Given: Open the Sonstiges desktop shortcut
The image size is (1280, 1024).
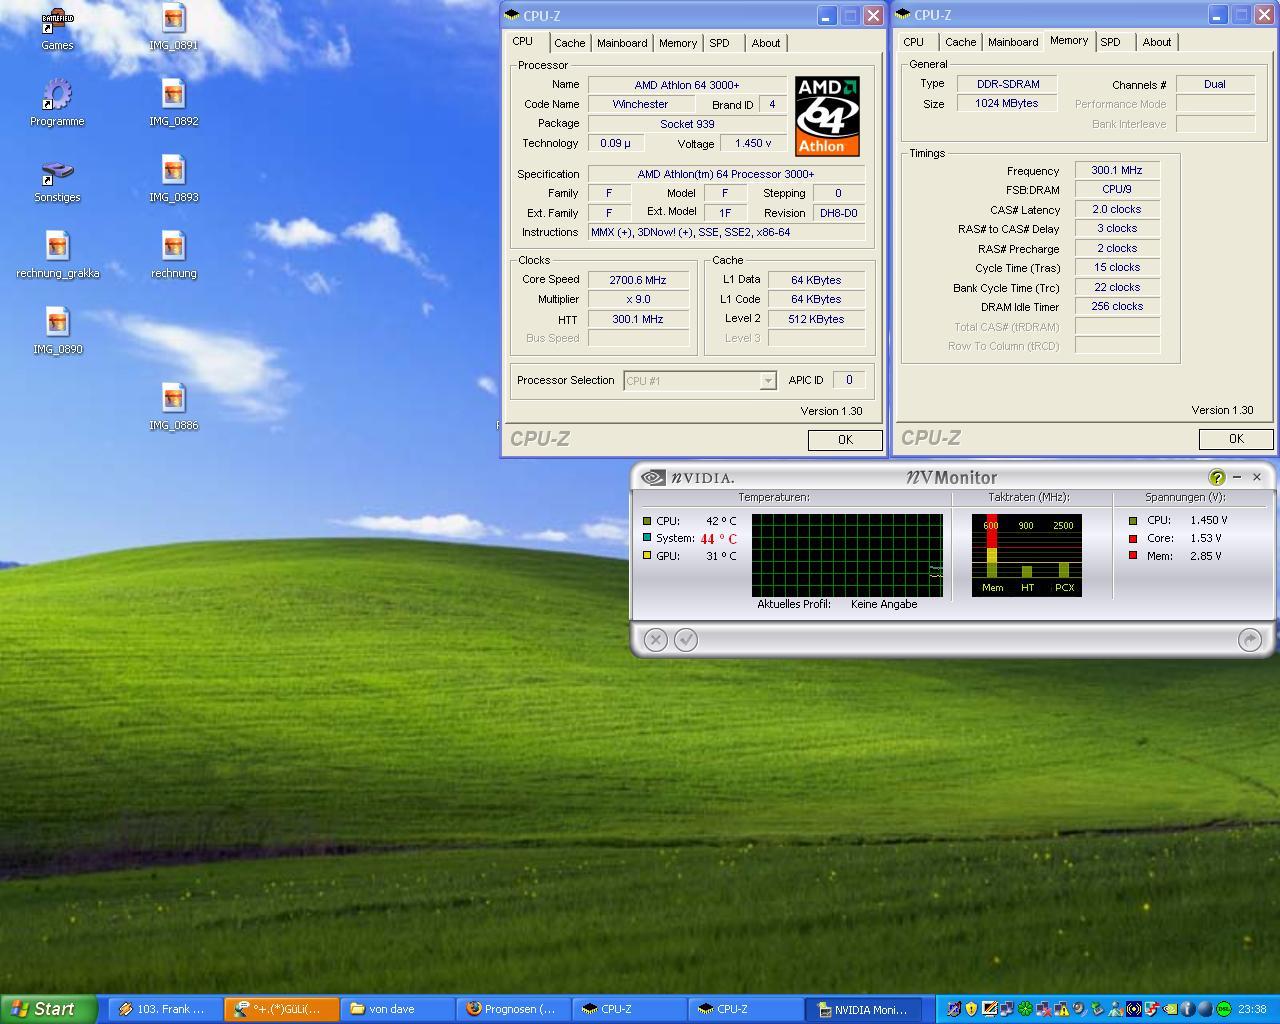Looking at the screenshot, I should pyautogui.click(x=57, y=173).
